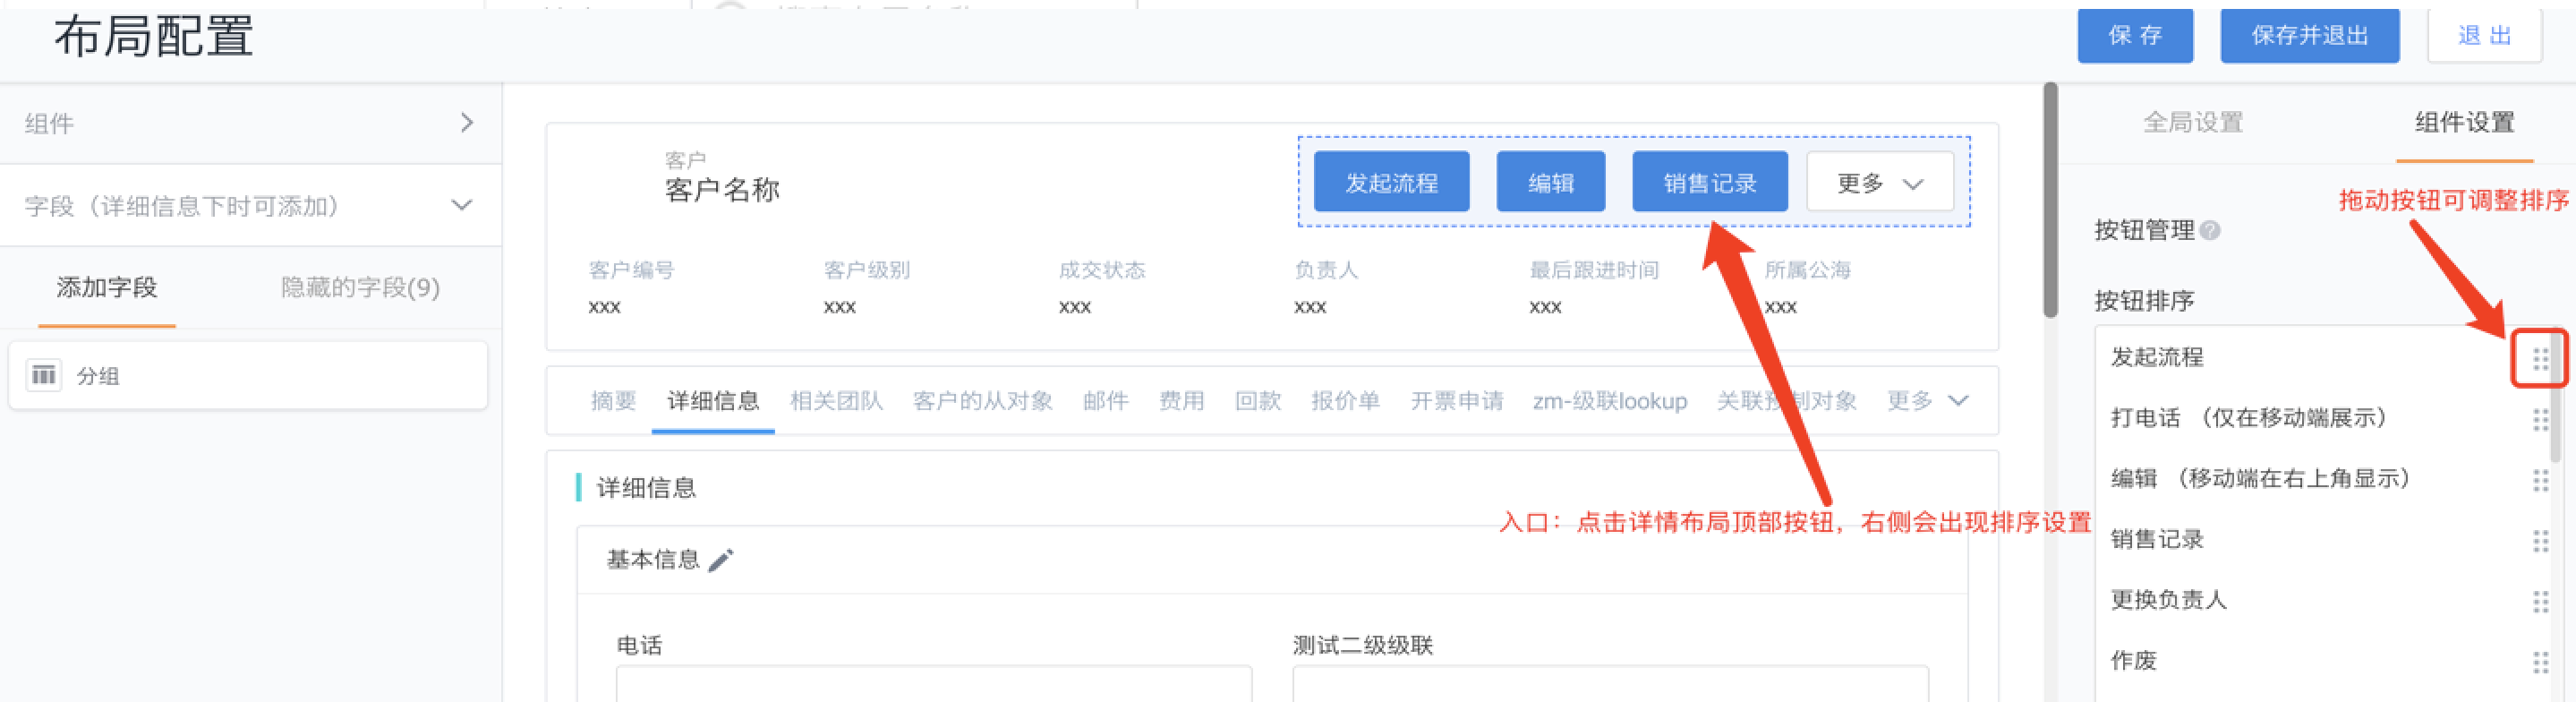Click 销售记录 in the button order list
This screenshot has height=702, width=2576.
2156,539
